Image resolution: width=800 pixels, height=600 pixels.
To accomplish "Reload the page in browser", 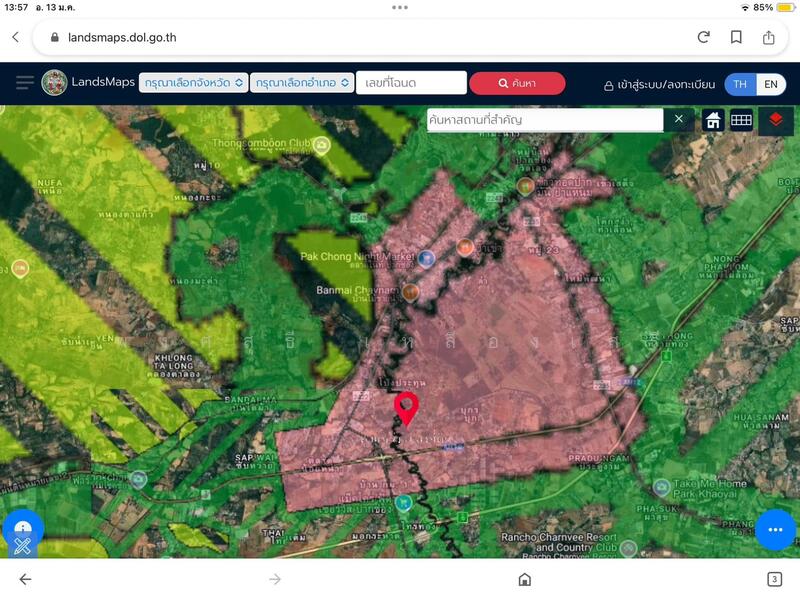I will tap(704, 37).
